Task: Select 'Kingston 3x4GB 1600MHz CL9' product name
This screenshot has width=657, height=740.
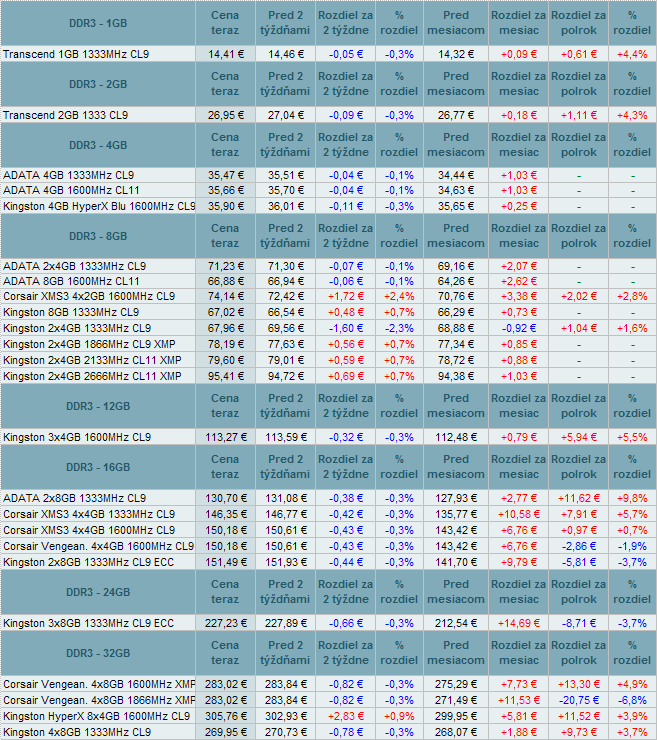Action: coord(77,437)
